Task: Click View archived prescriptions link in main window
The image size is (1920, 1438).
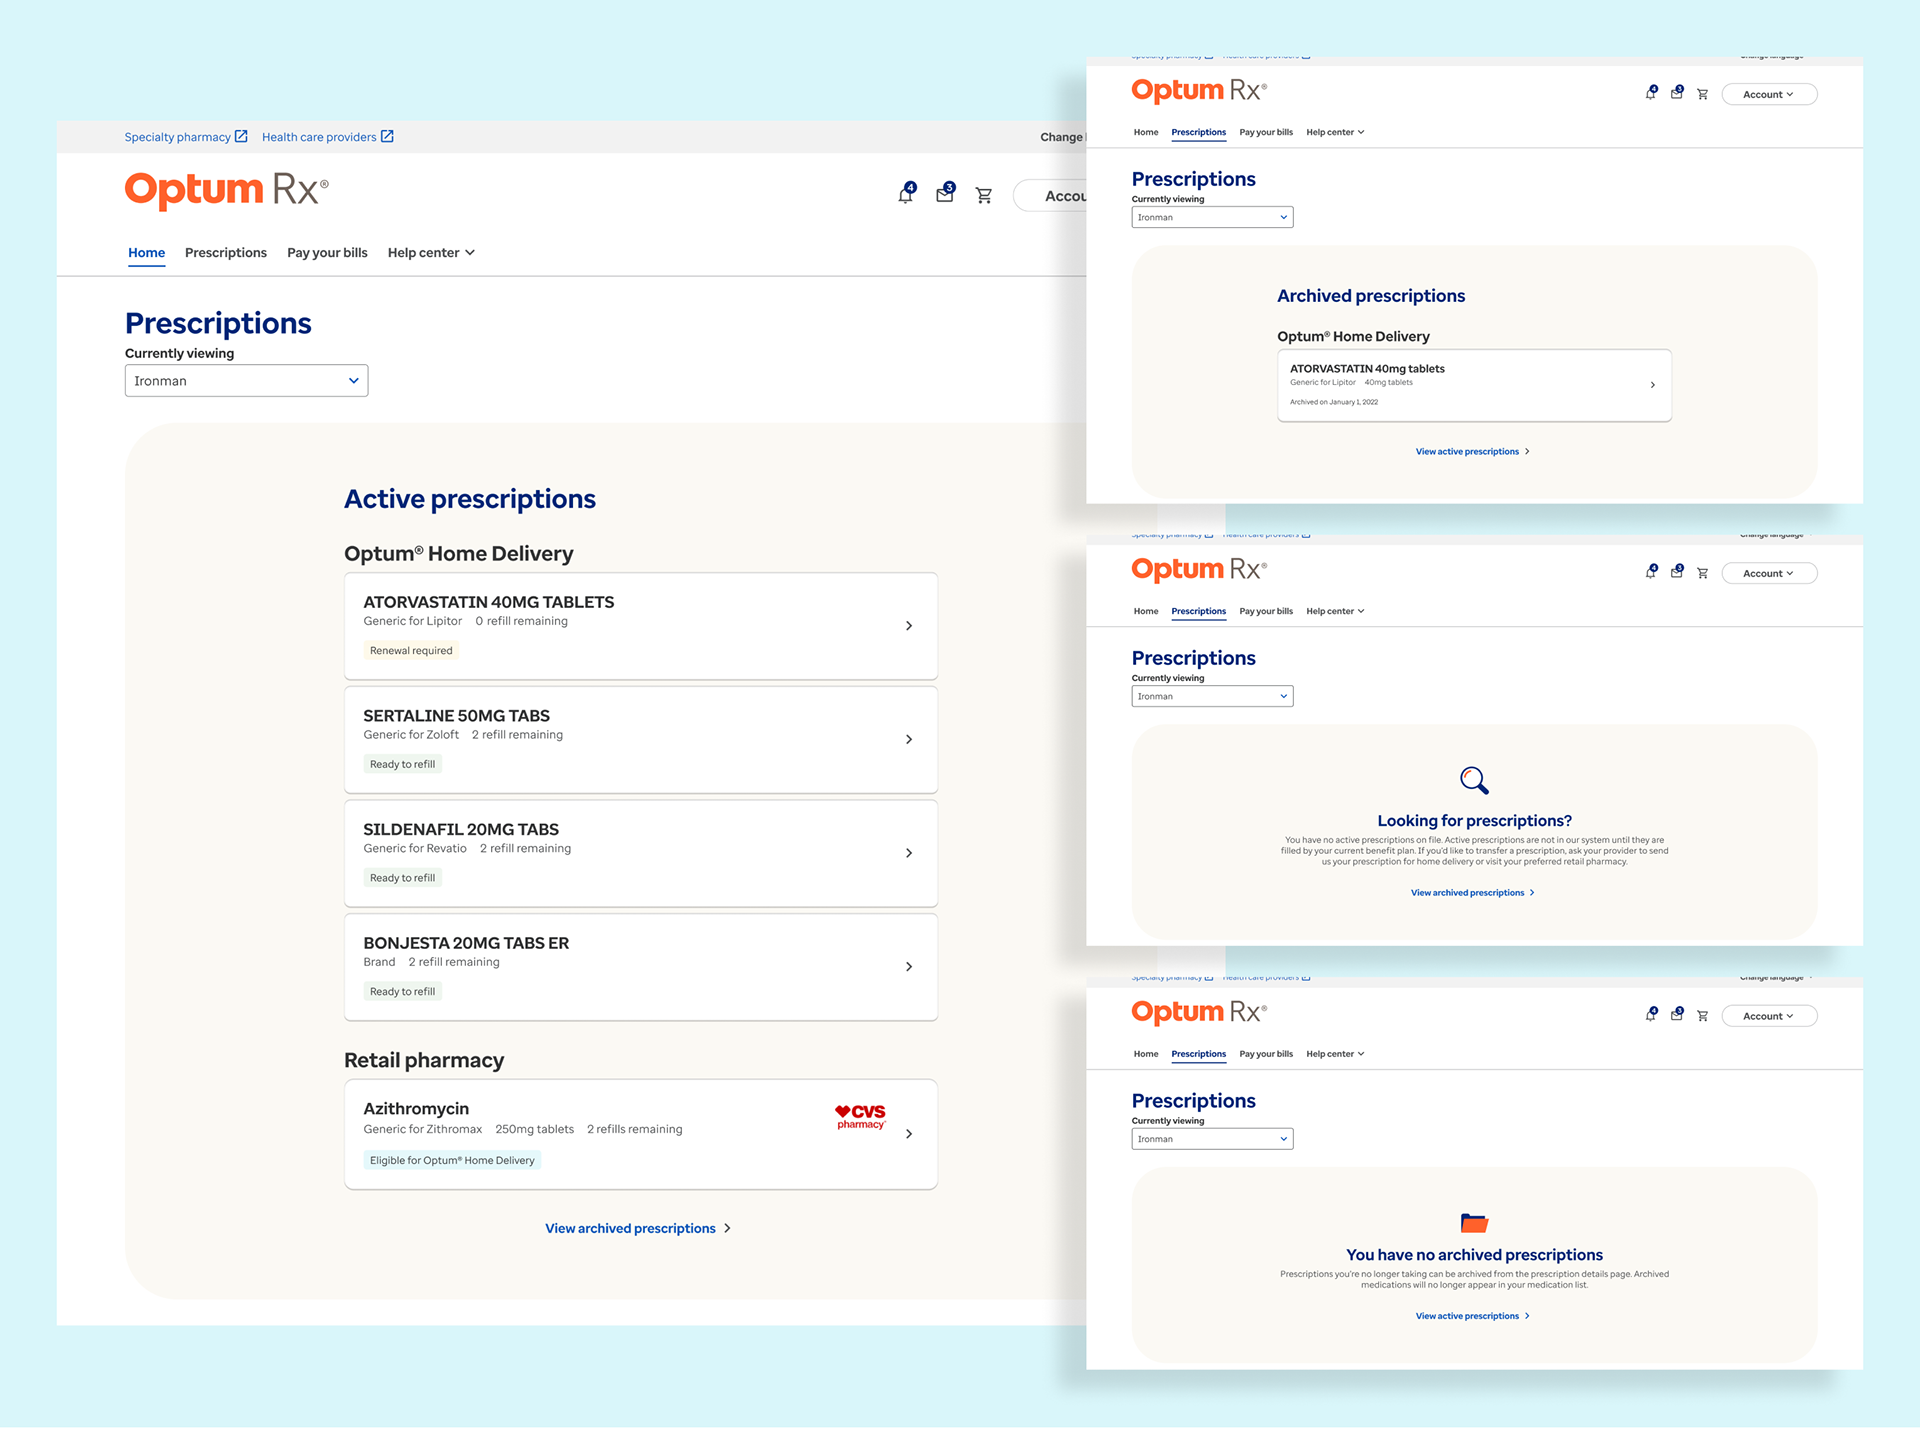Action: (638, 1228)
